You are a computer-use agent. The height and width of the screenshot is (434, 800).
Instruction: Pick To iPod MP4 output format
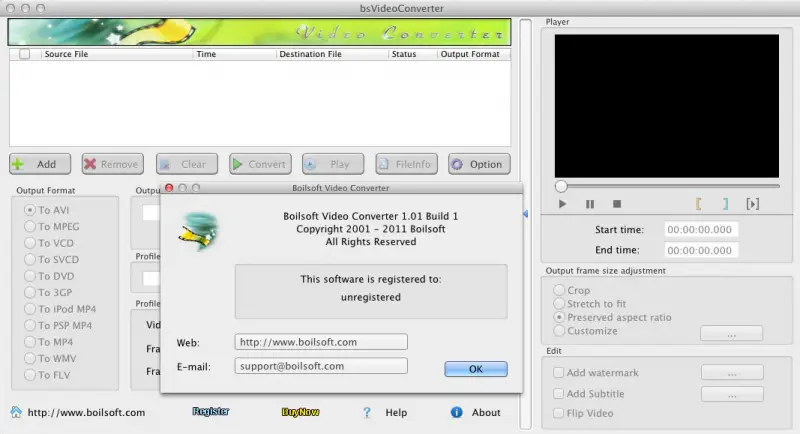click(30, 309)
